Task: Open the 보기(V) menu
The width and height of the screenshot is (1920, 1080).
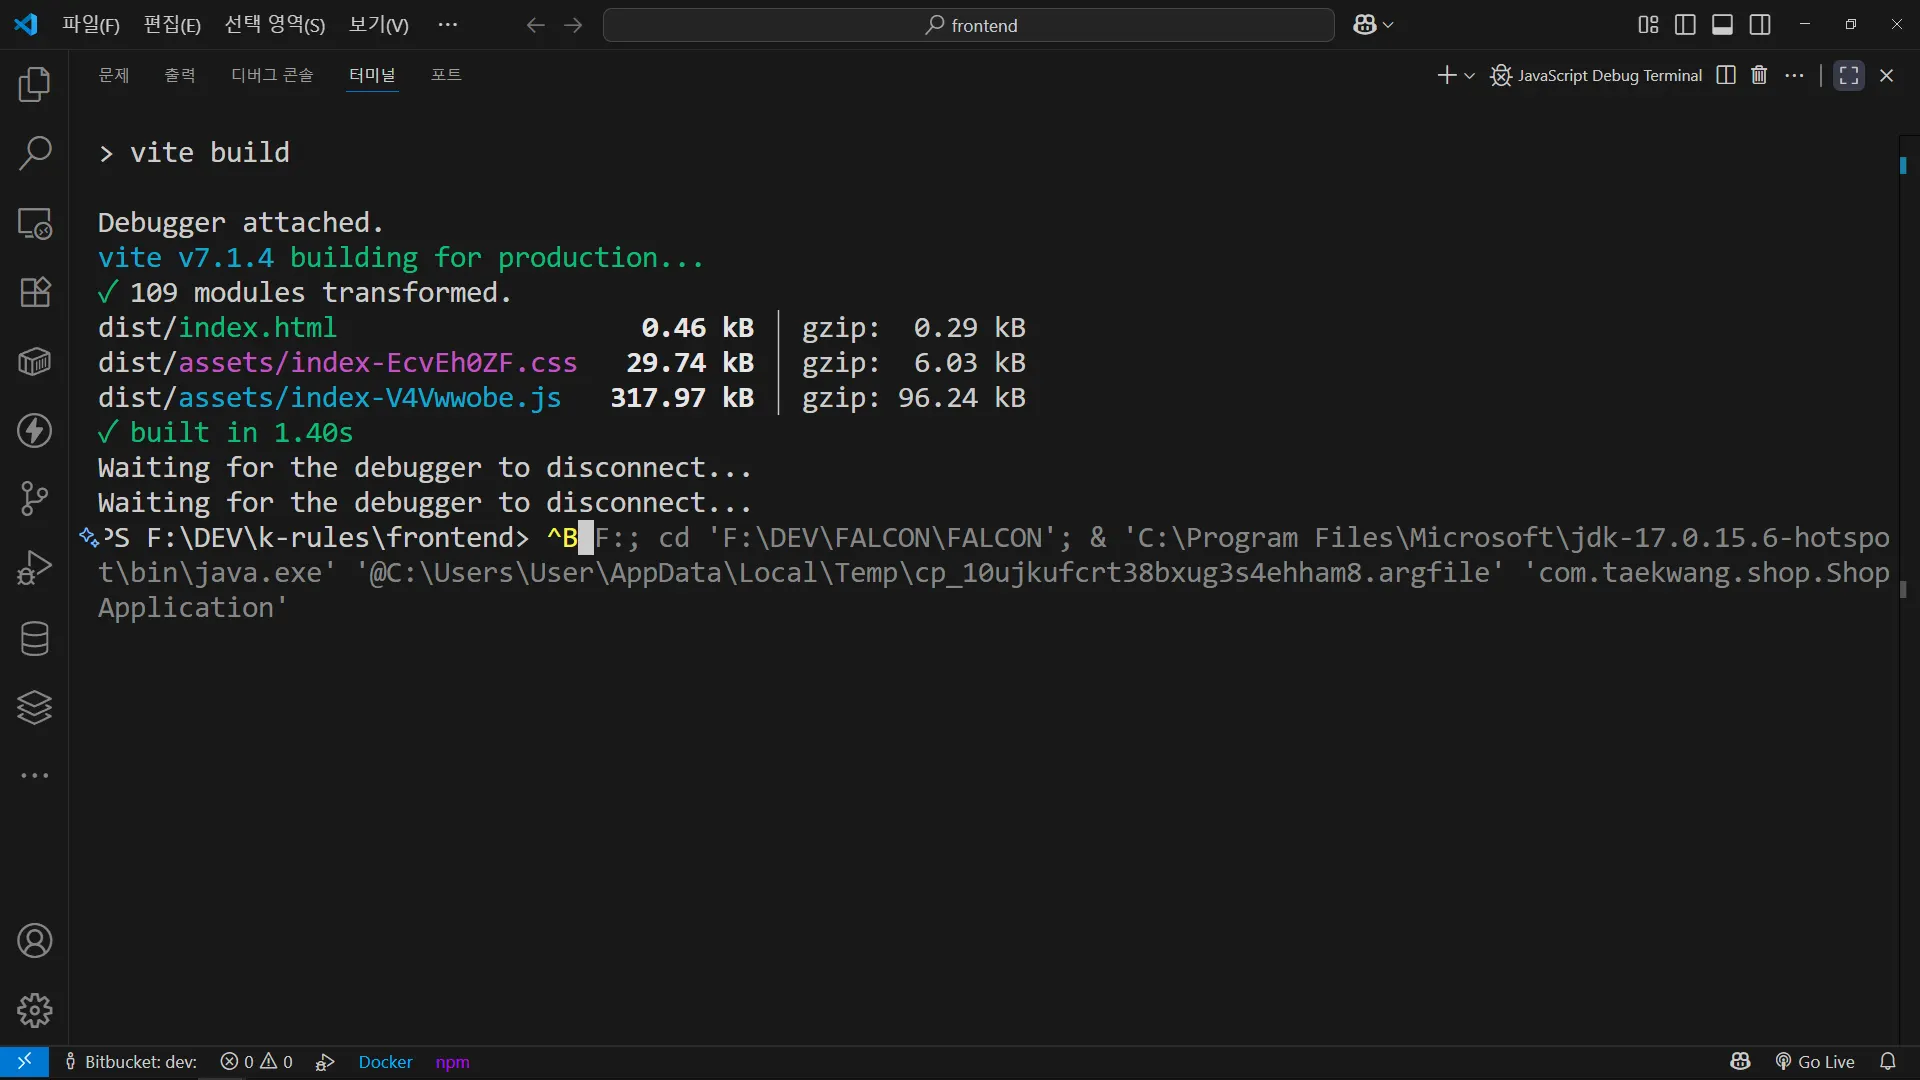Action: point(378,25)
